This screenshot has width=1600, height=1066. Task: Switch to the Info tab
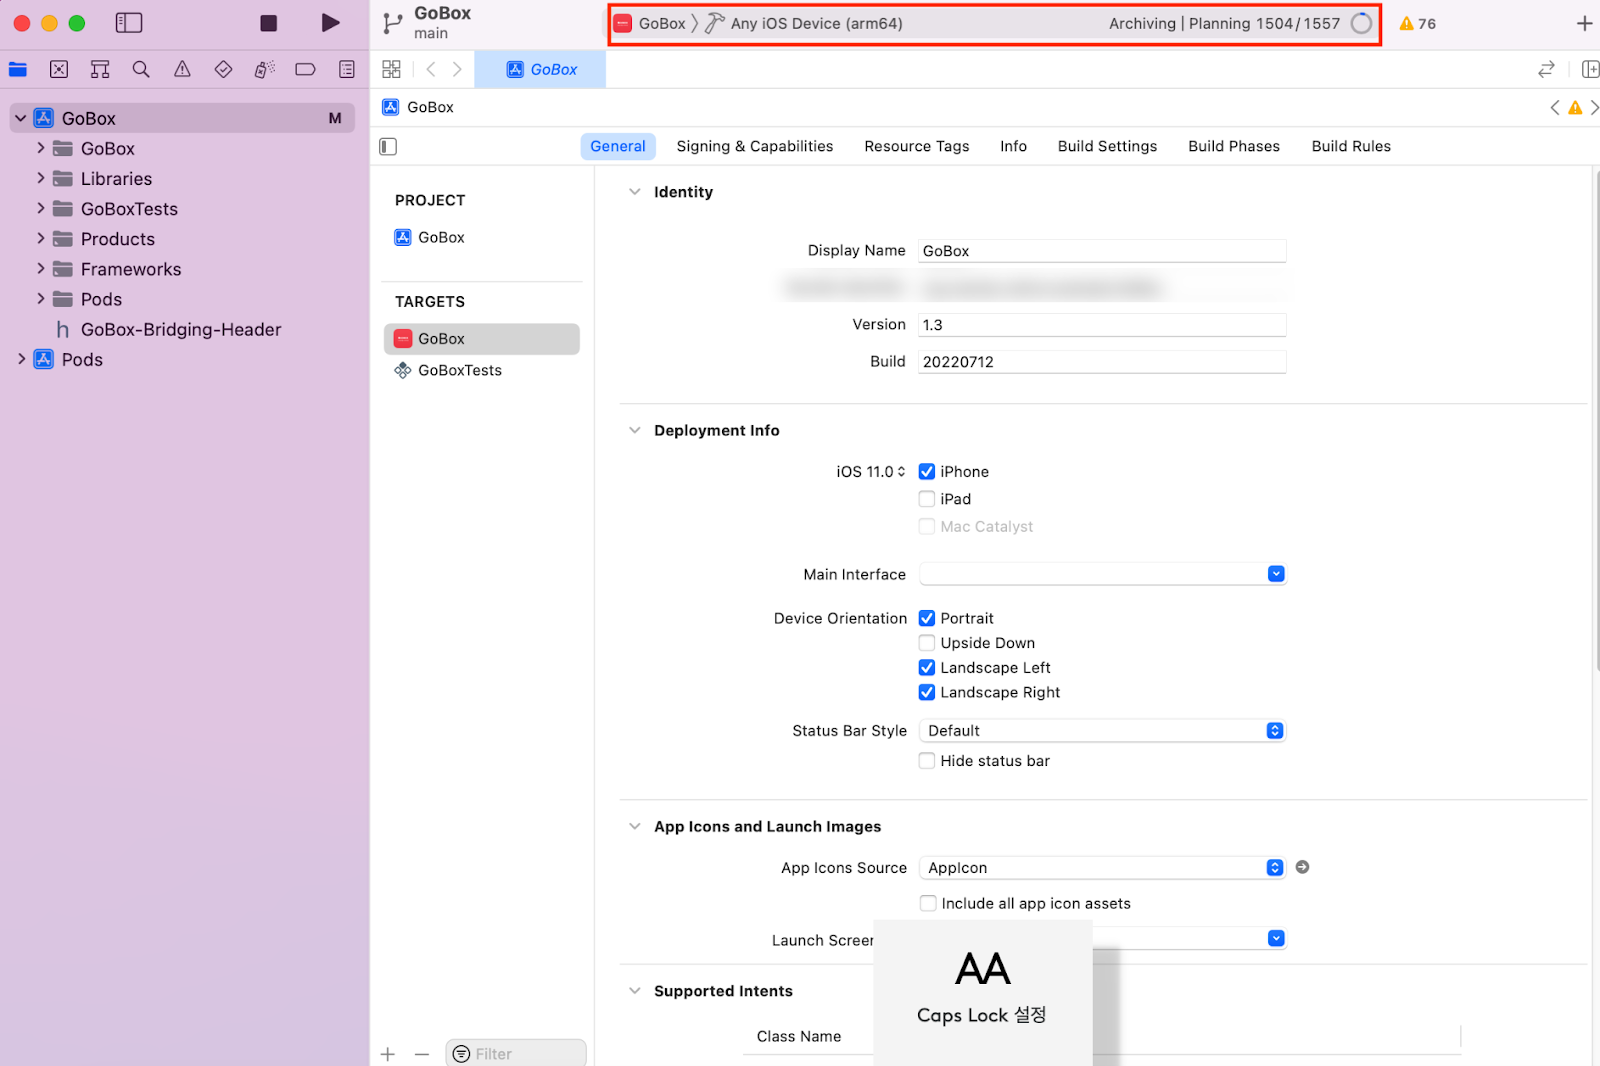1013,146
